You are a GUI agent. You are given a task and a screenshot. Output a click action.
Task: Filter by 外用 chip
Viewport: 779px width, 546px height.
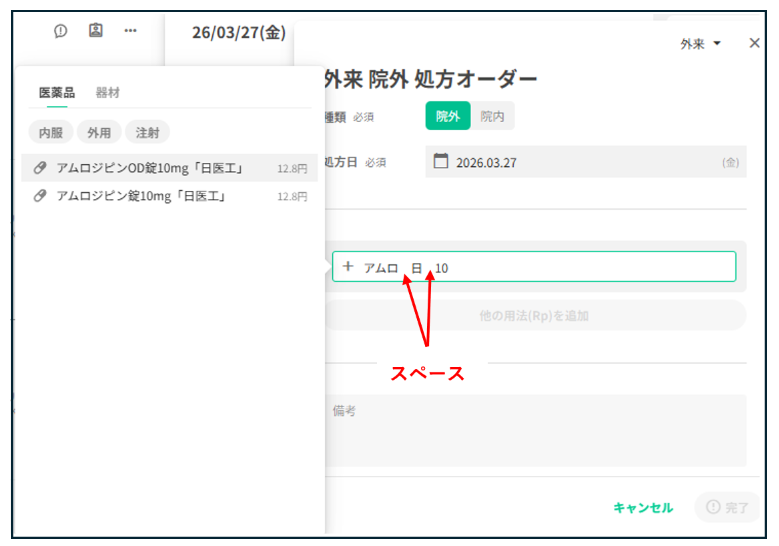click(99, 133)
